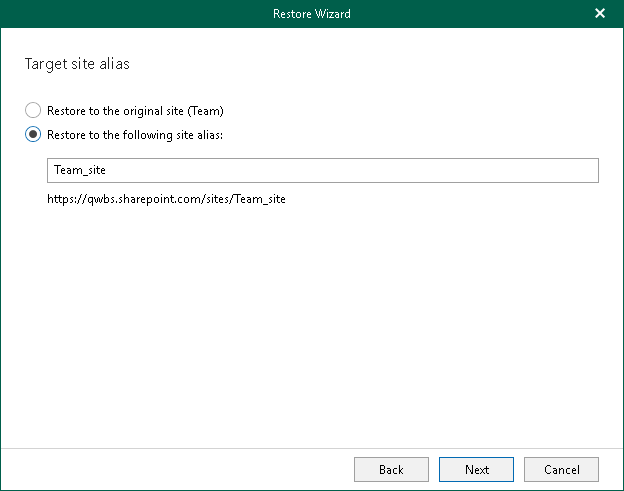
Task: Select Restore to the original site option
Action: pos(33,111)
